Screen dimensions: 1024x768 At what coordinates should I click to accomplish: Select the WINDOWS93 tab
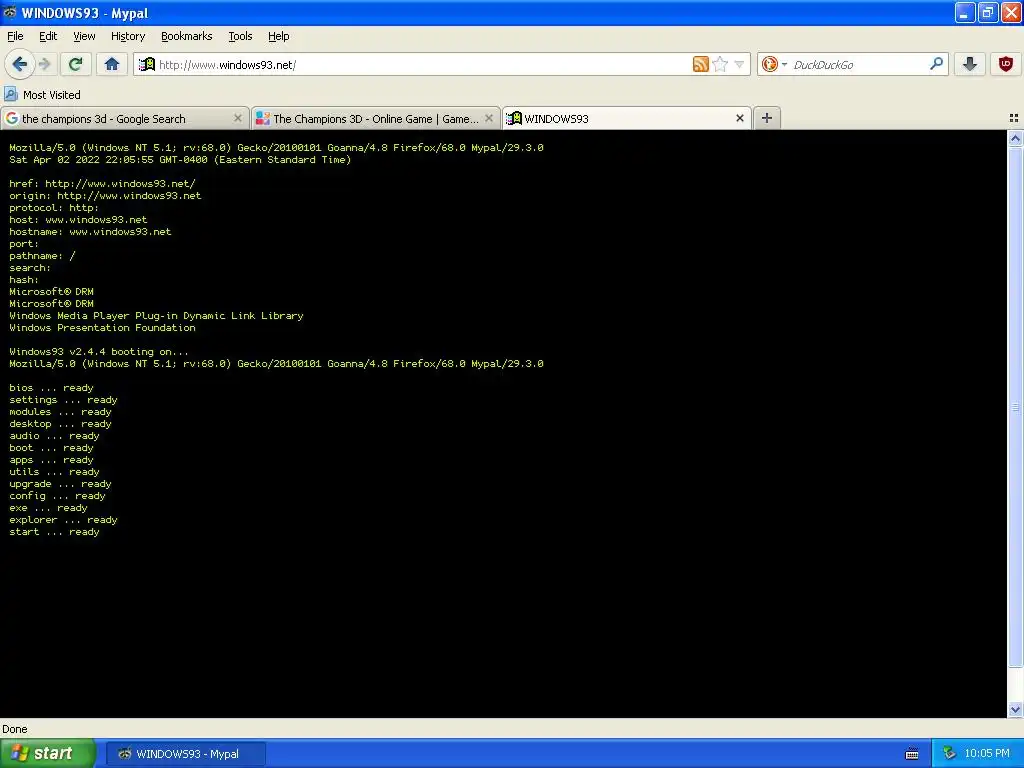coord(626,118)
